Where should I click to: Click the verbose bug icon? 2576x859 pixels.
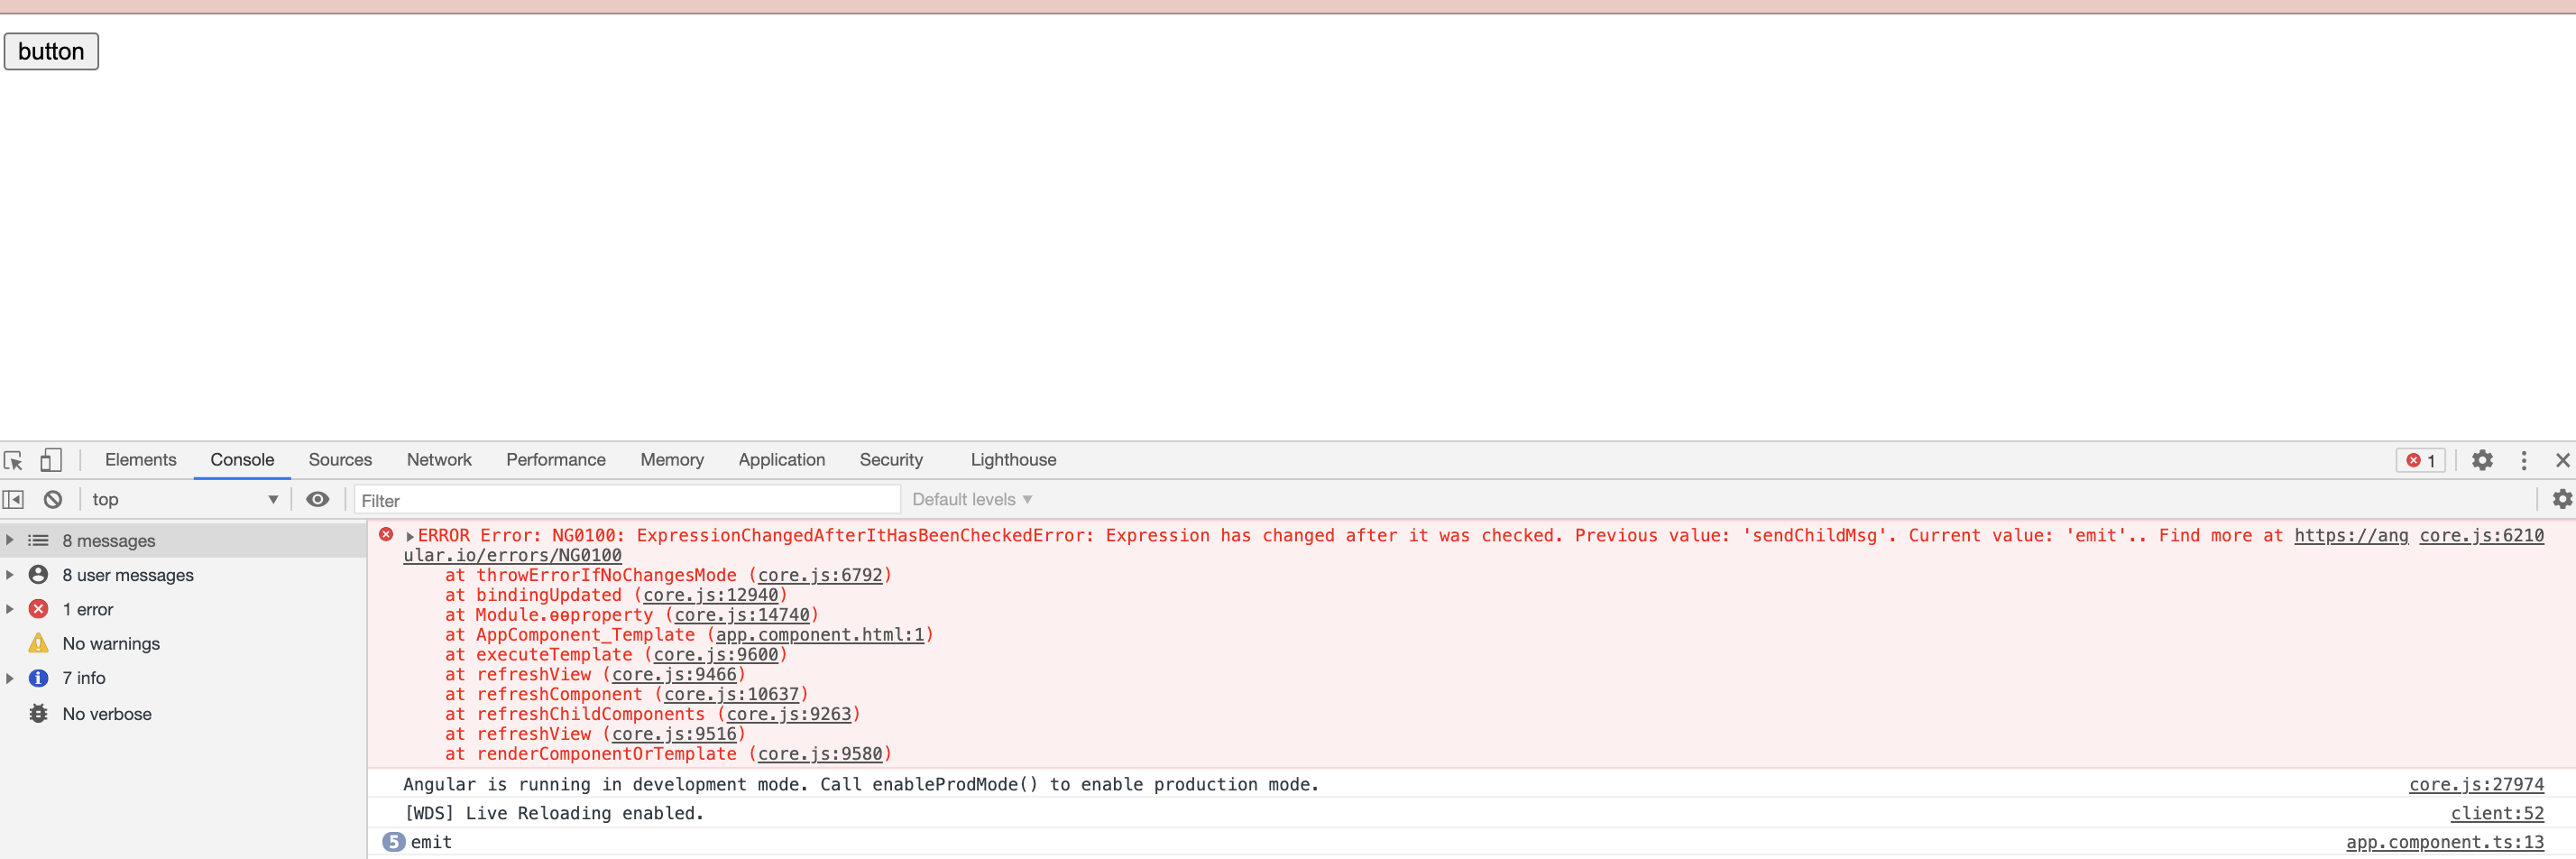pos(38,713)
